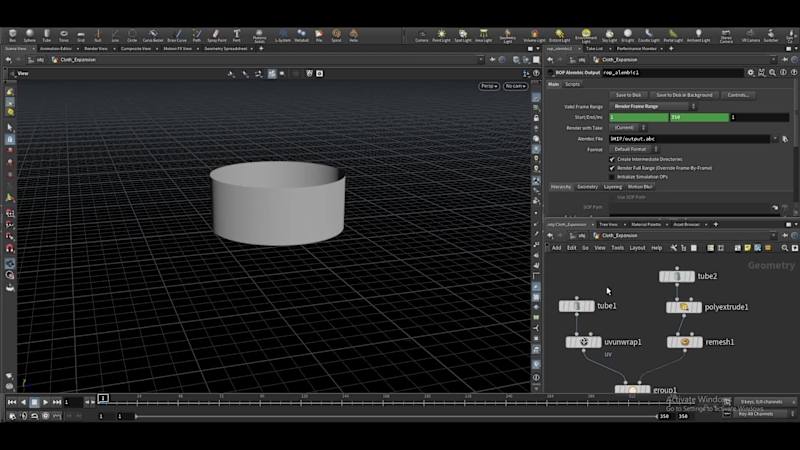The width and height of the screenshot is (800, 450).
Task: Open the Persp viewport camera menu
Action: (x=488, y=86)
